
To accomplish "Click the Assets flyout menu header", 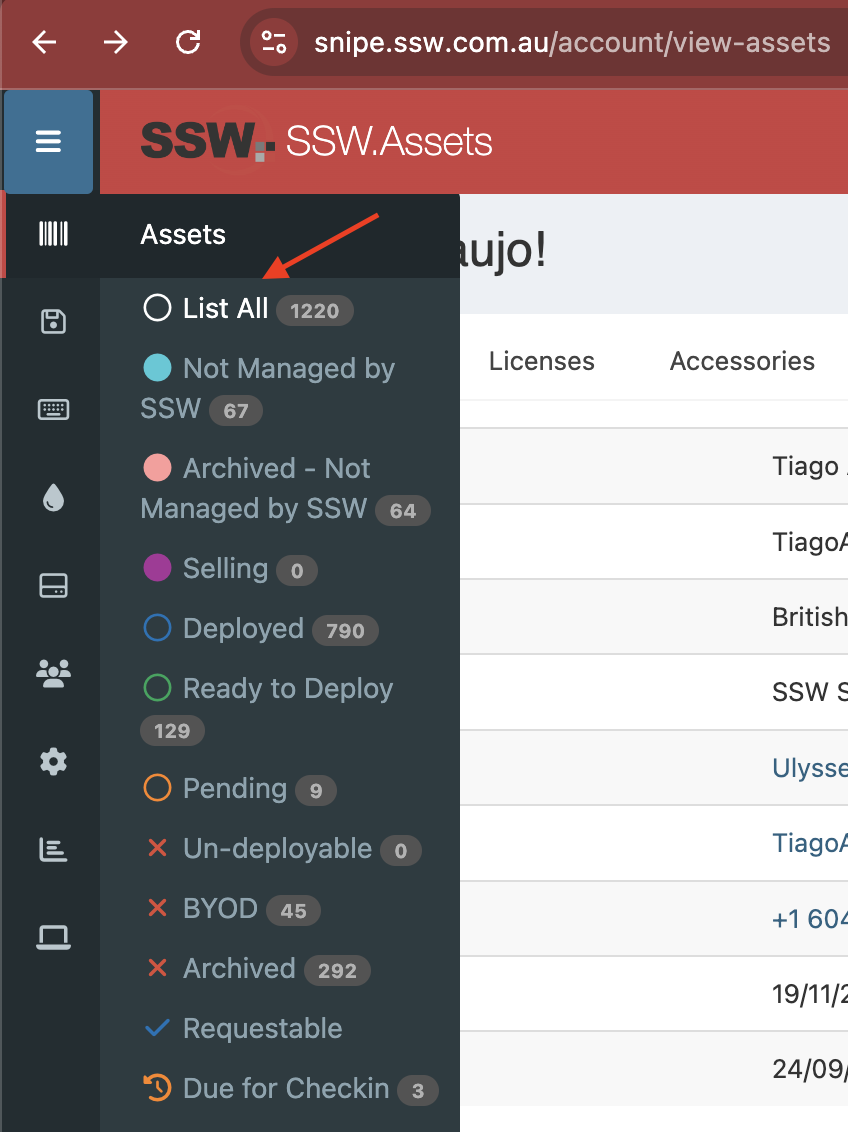I will coord(280,235).
